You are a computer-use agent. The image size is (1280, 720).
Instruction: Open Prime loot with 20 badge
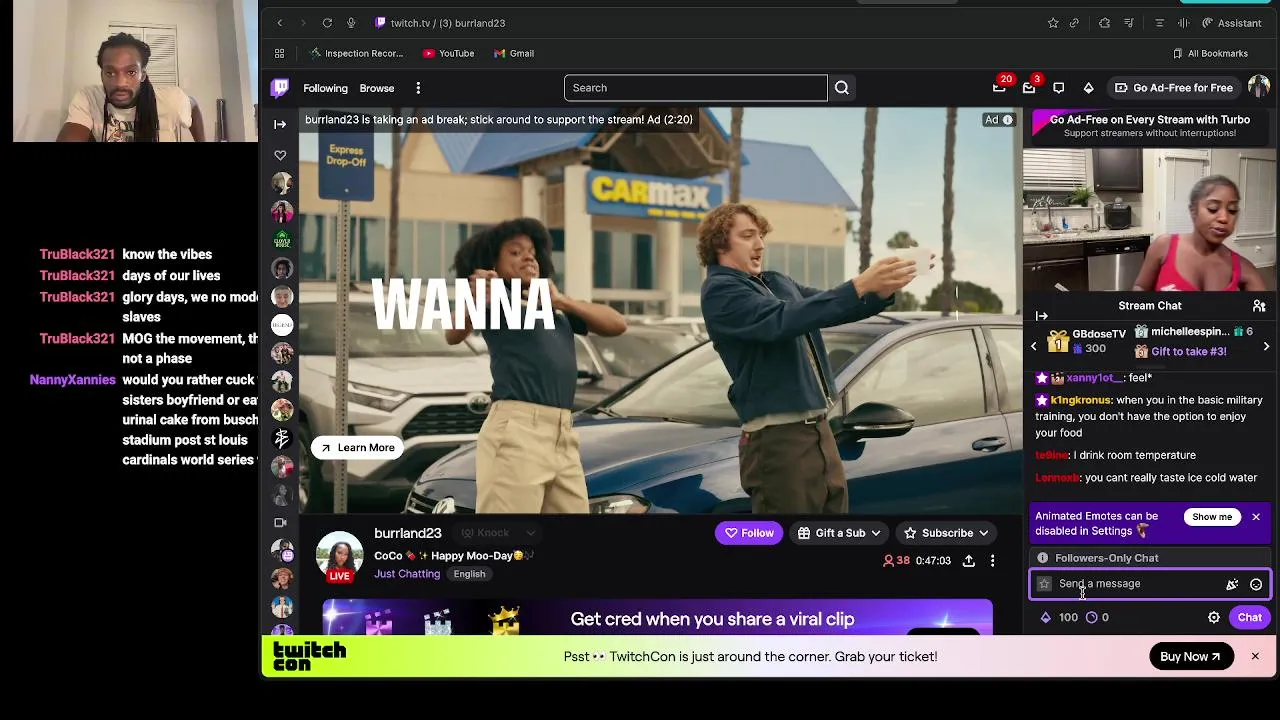pyautogui.click(x=999, y=88)
